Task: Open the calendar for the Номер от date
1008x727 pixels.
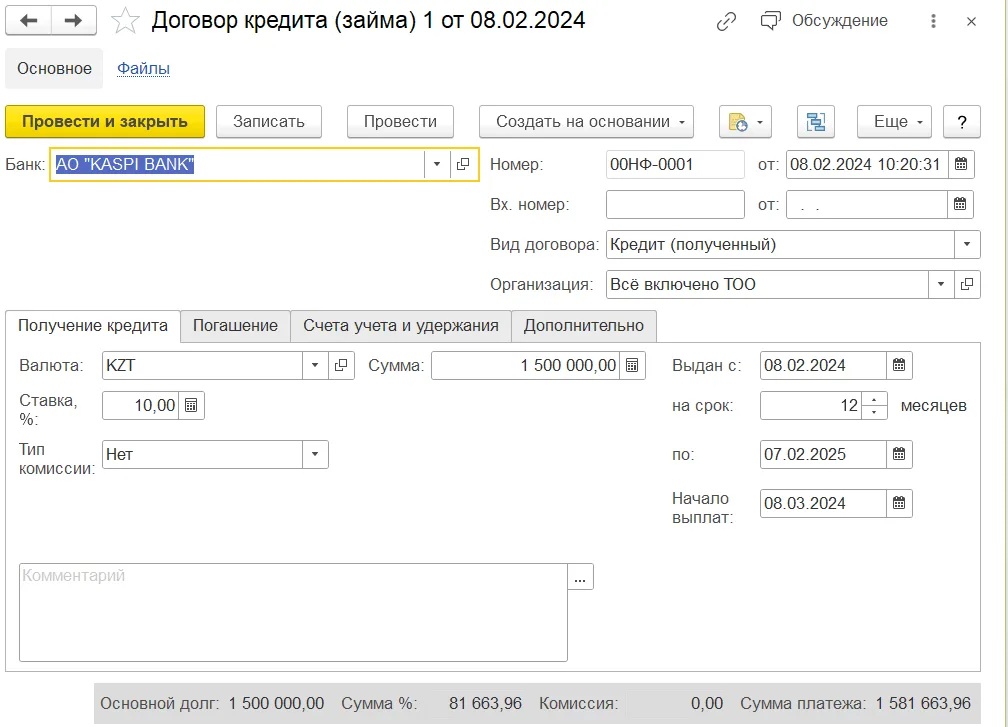Action: click(961, 165)
